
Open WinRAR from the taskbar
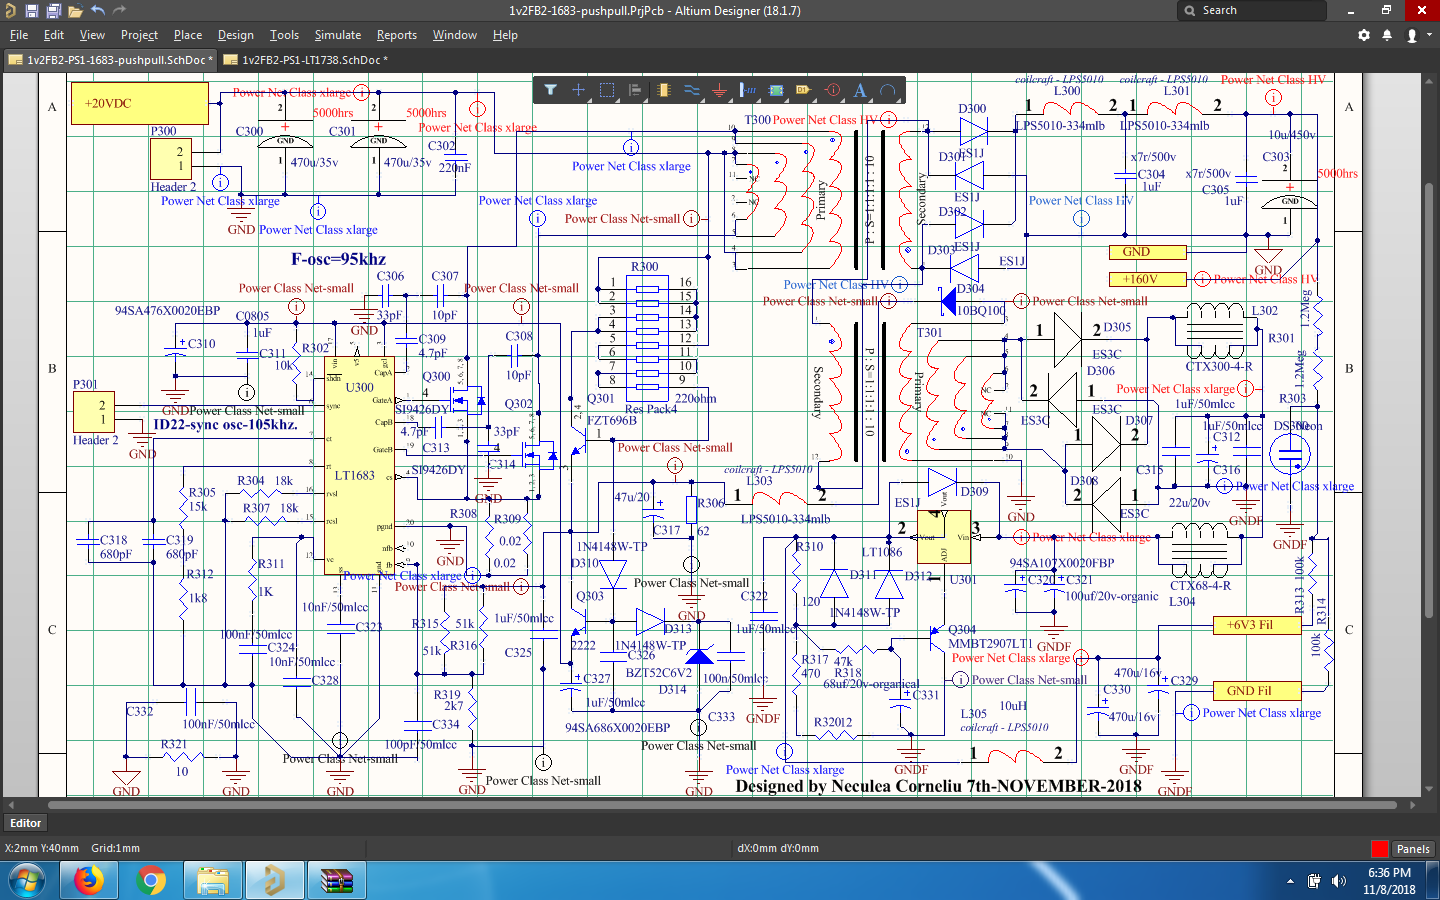click(337, 881)
